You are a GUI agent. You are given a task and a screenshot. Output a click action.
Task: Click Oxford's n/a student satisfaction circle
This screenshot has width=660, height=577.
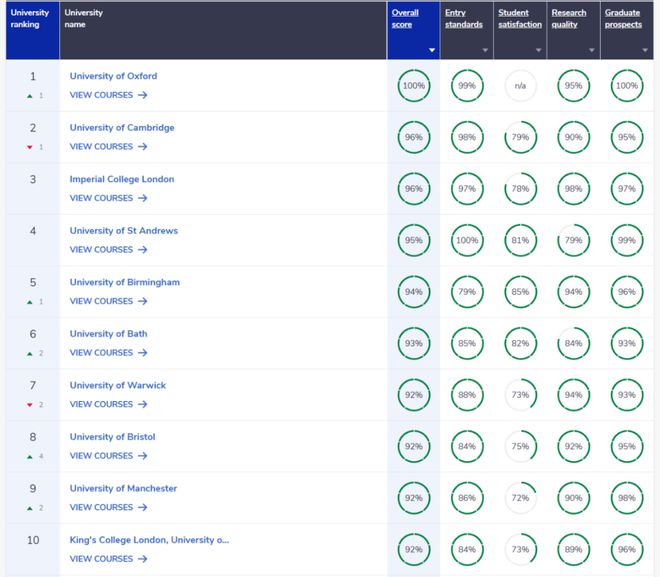tap(520, 86)
